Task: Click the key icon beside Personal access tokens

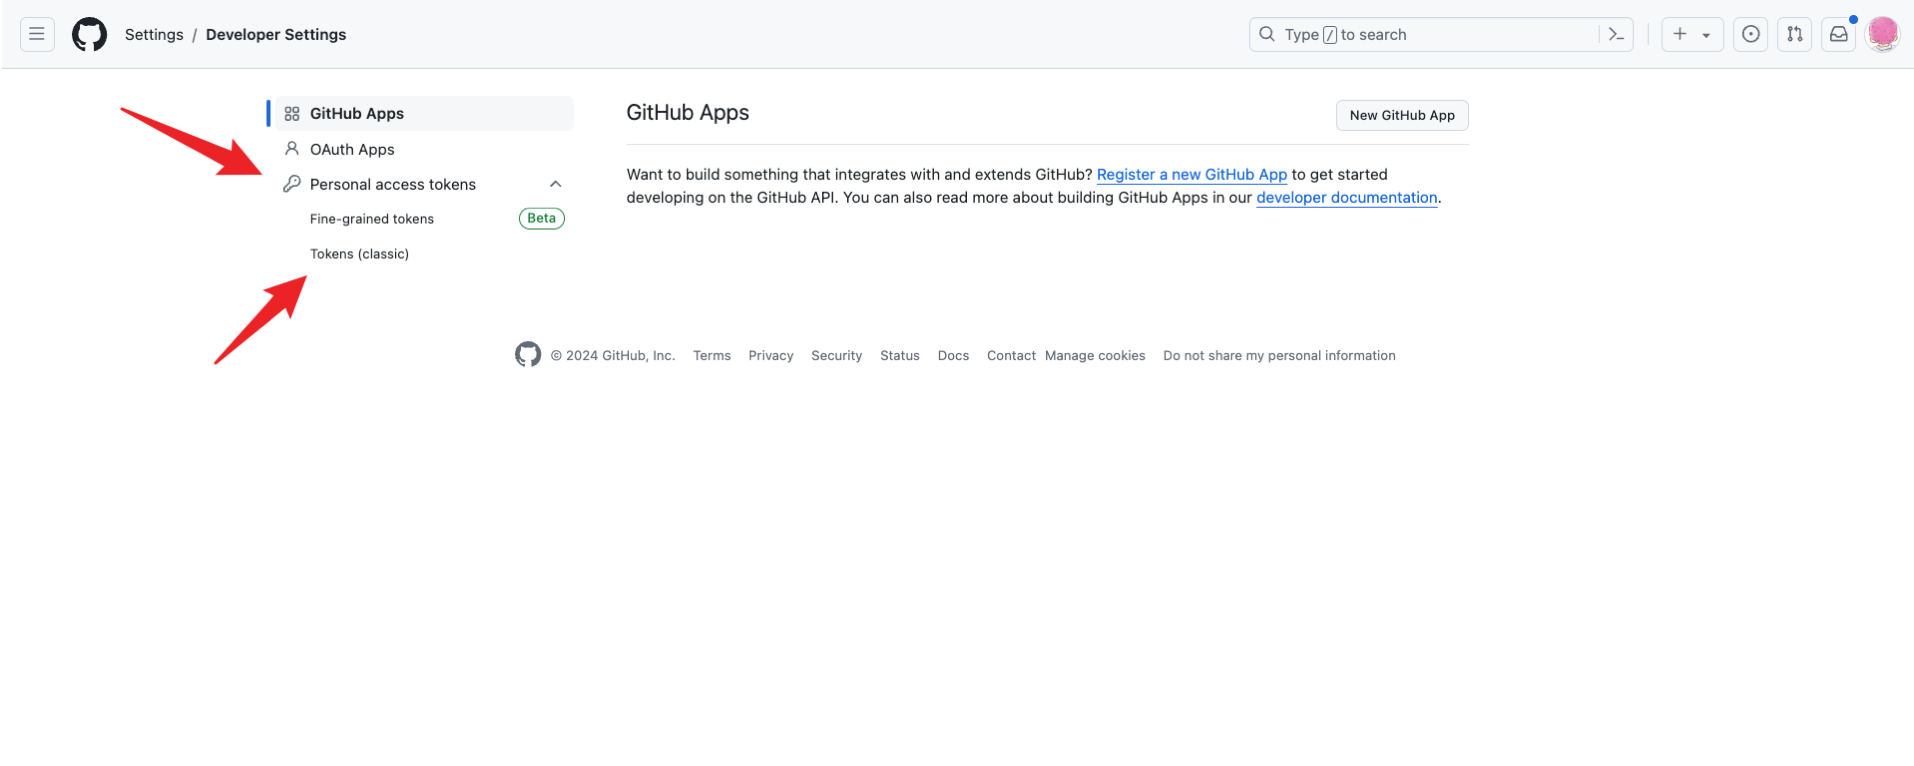Action: tap(292, 184)
